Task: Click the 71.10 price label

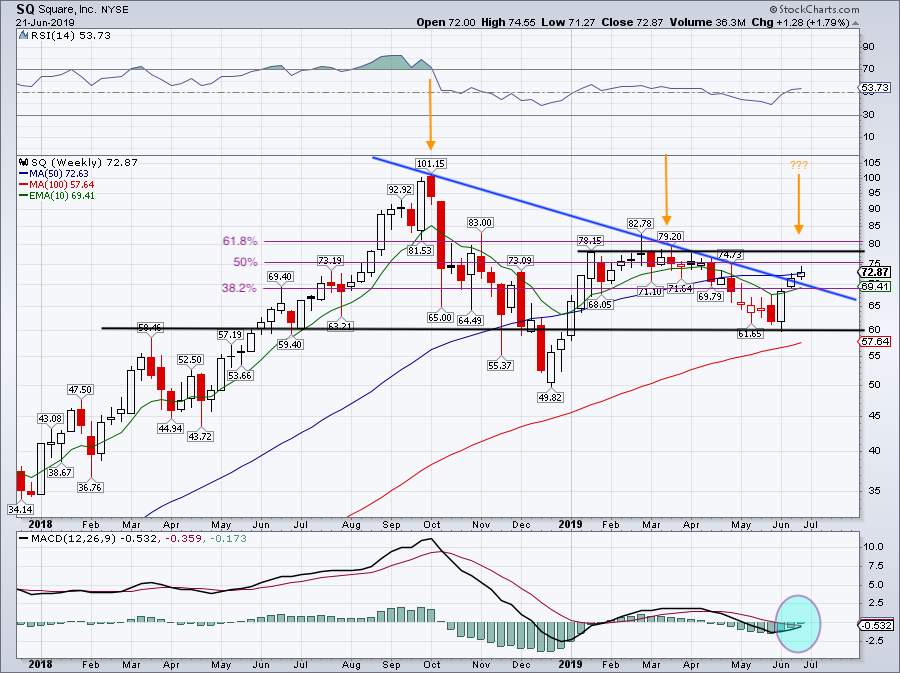Action: pos(650,291)
